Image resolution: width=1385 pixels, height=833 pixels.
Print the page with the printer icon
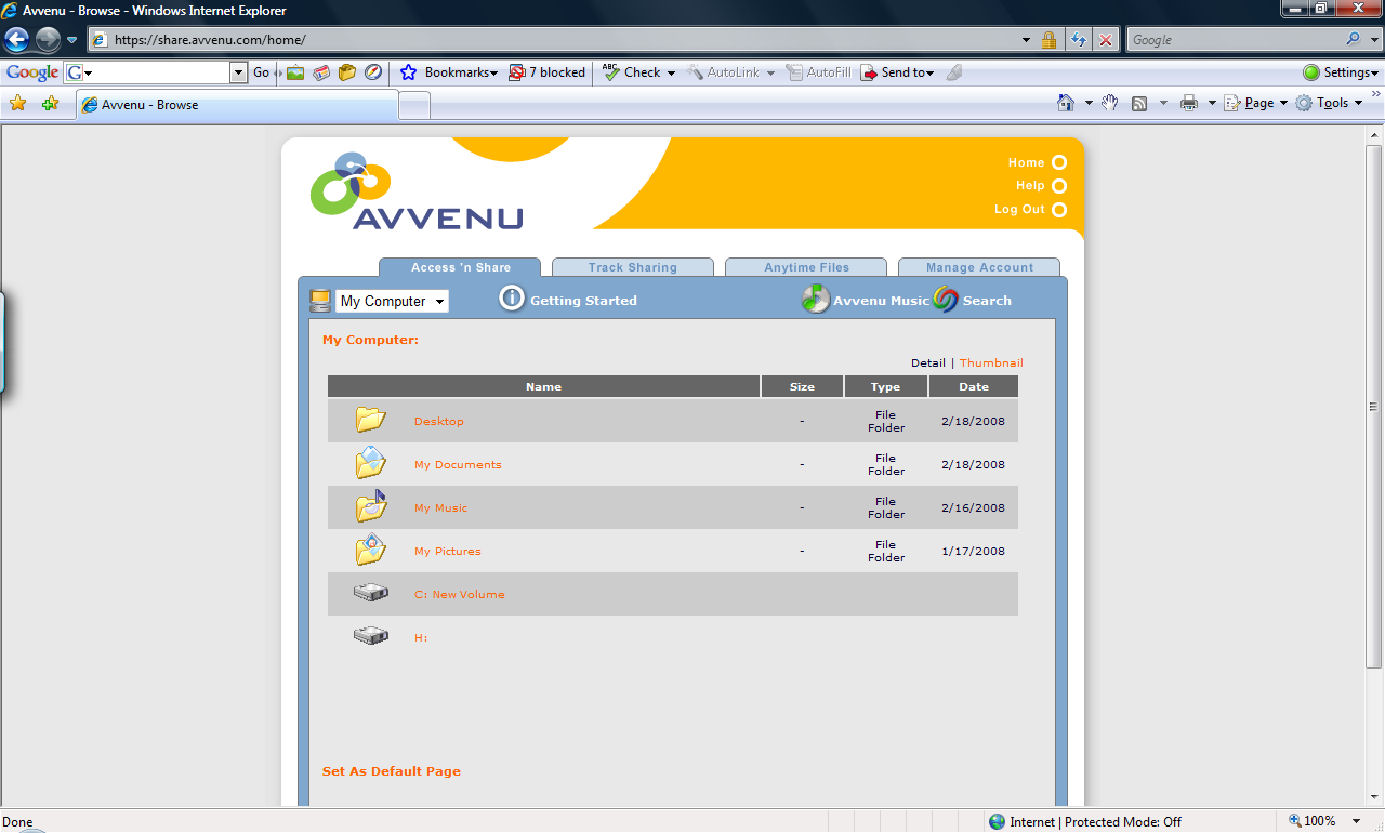pyautogui.click(x=1189, y=102)
